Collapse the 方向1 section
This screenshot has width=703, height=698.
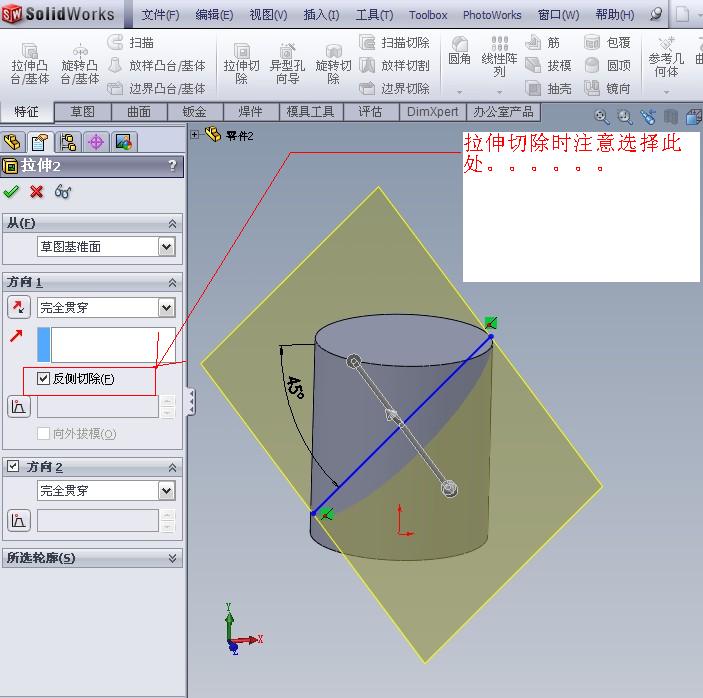point(172,282)
